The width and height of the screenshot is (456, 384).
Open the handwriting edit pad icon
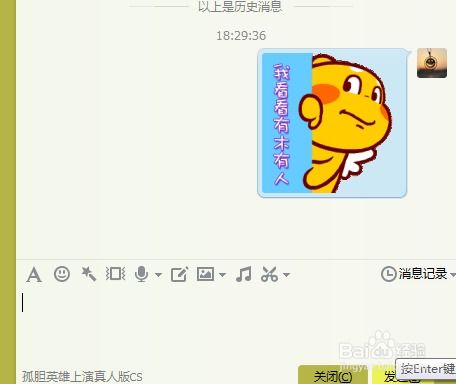pos(180,274)
